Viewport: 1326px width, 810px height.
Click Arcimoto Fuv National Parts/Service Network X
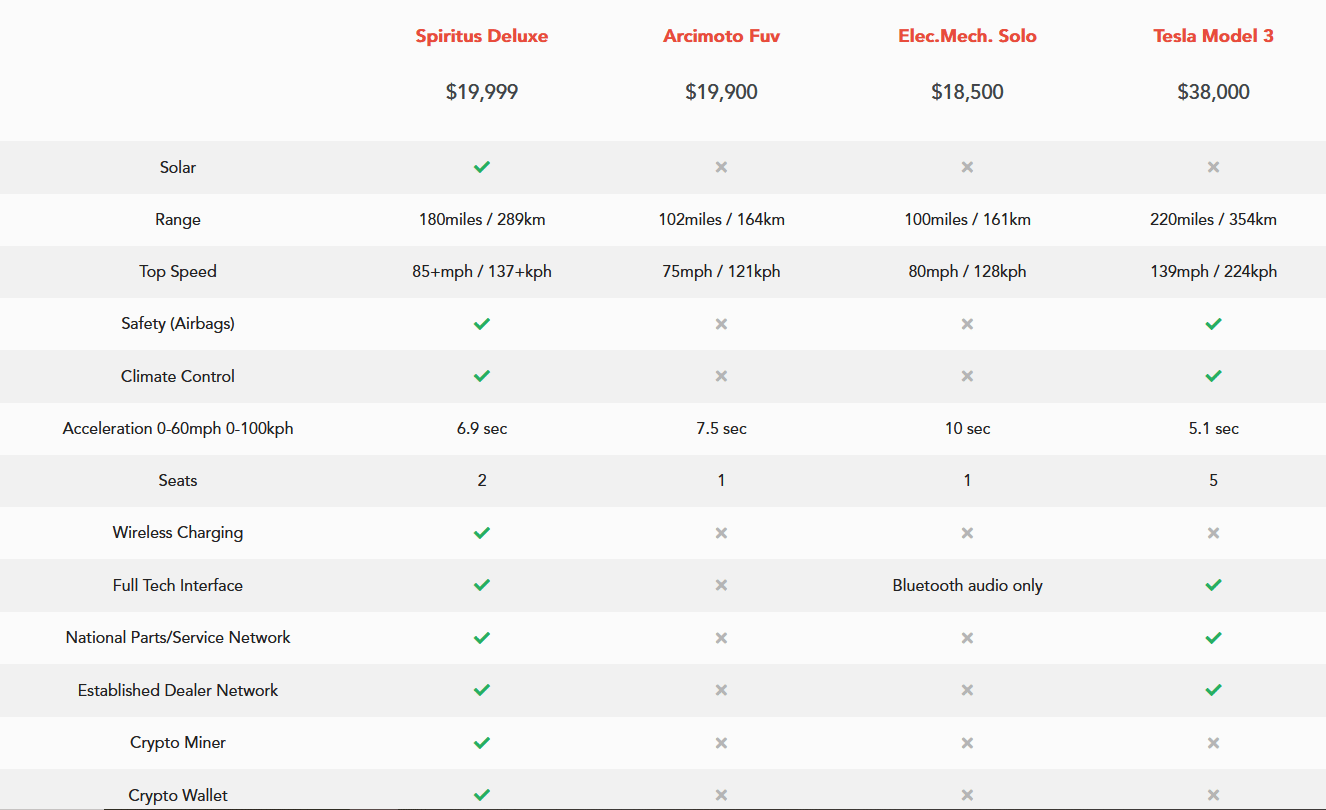click(x=721, y=637)
